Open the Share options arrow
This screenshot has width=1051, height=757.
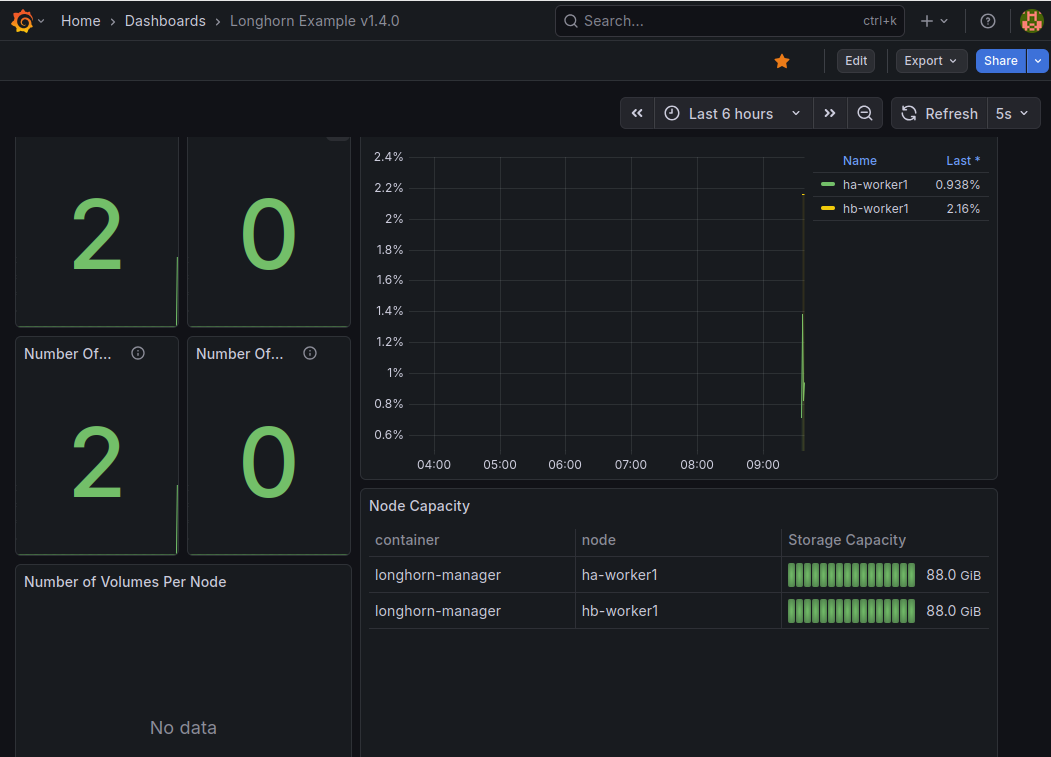[x=1038, y=61]
